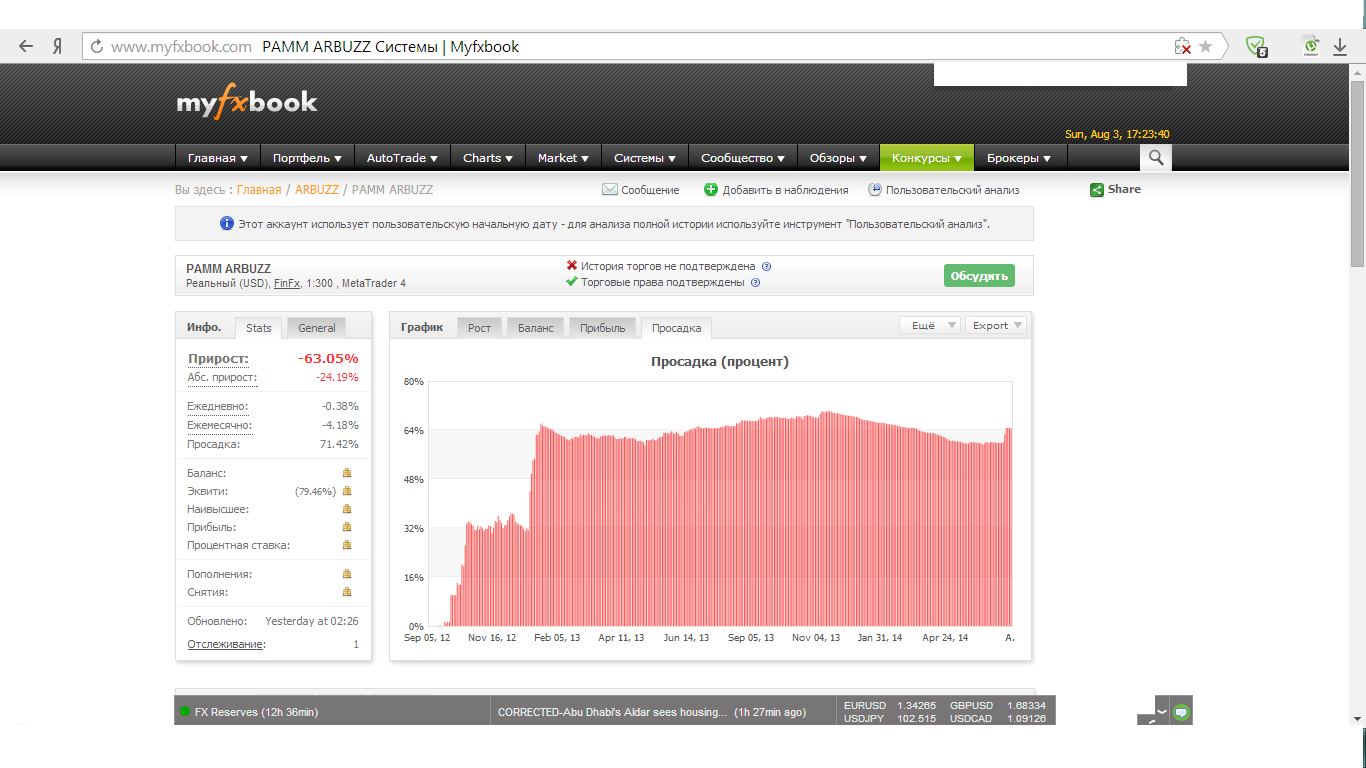Click the Ежедневно label

(x=217, y=406)
